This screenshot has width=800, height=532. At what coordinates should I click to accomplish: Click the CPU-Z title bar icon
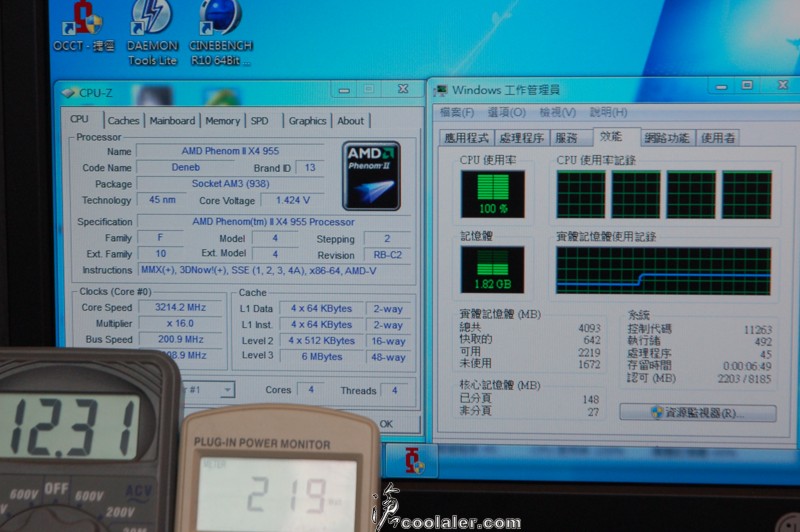[68, 93]
